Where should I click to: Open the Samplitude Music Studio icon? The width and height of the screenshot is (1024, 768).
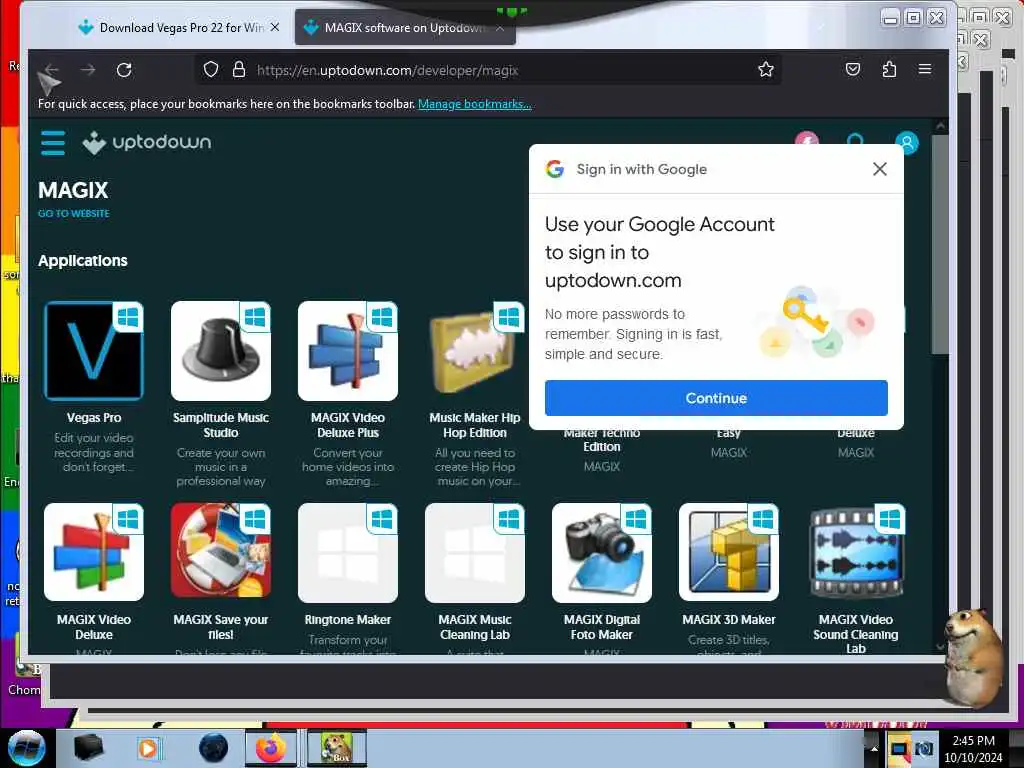(221, 351)
